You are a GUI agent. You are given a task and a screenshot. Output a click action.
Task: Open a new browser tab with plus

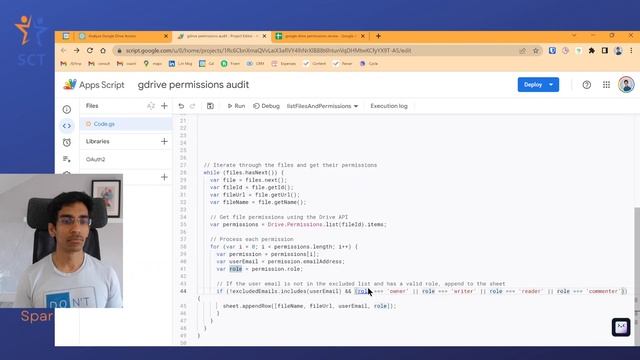[378, 36]
